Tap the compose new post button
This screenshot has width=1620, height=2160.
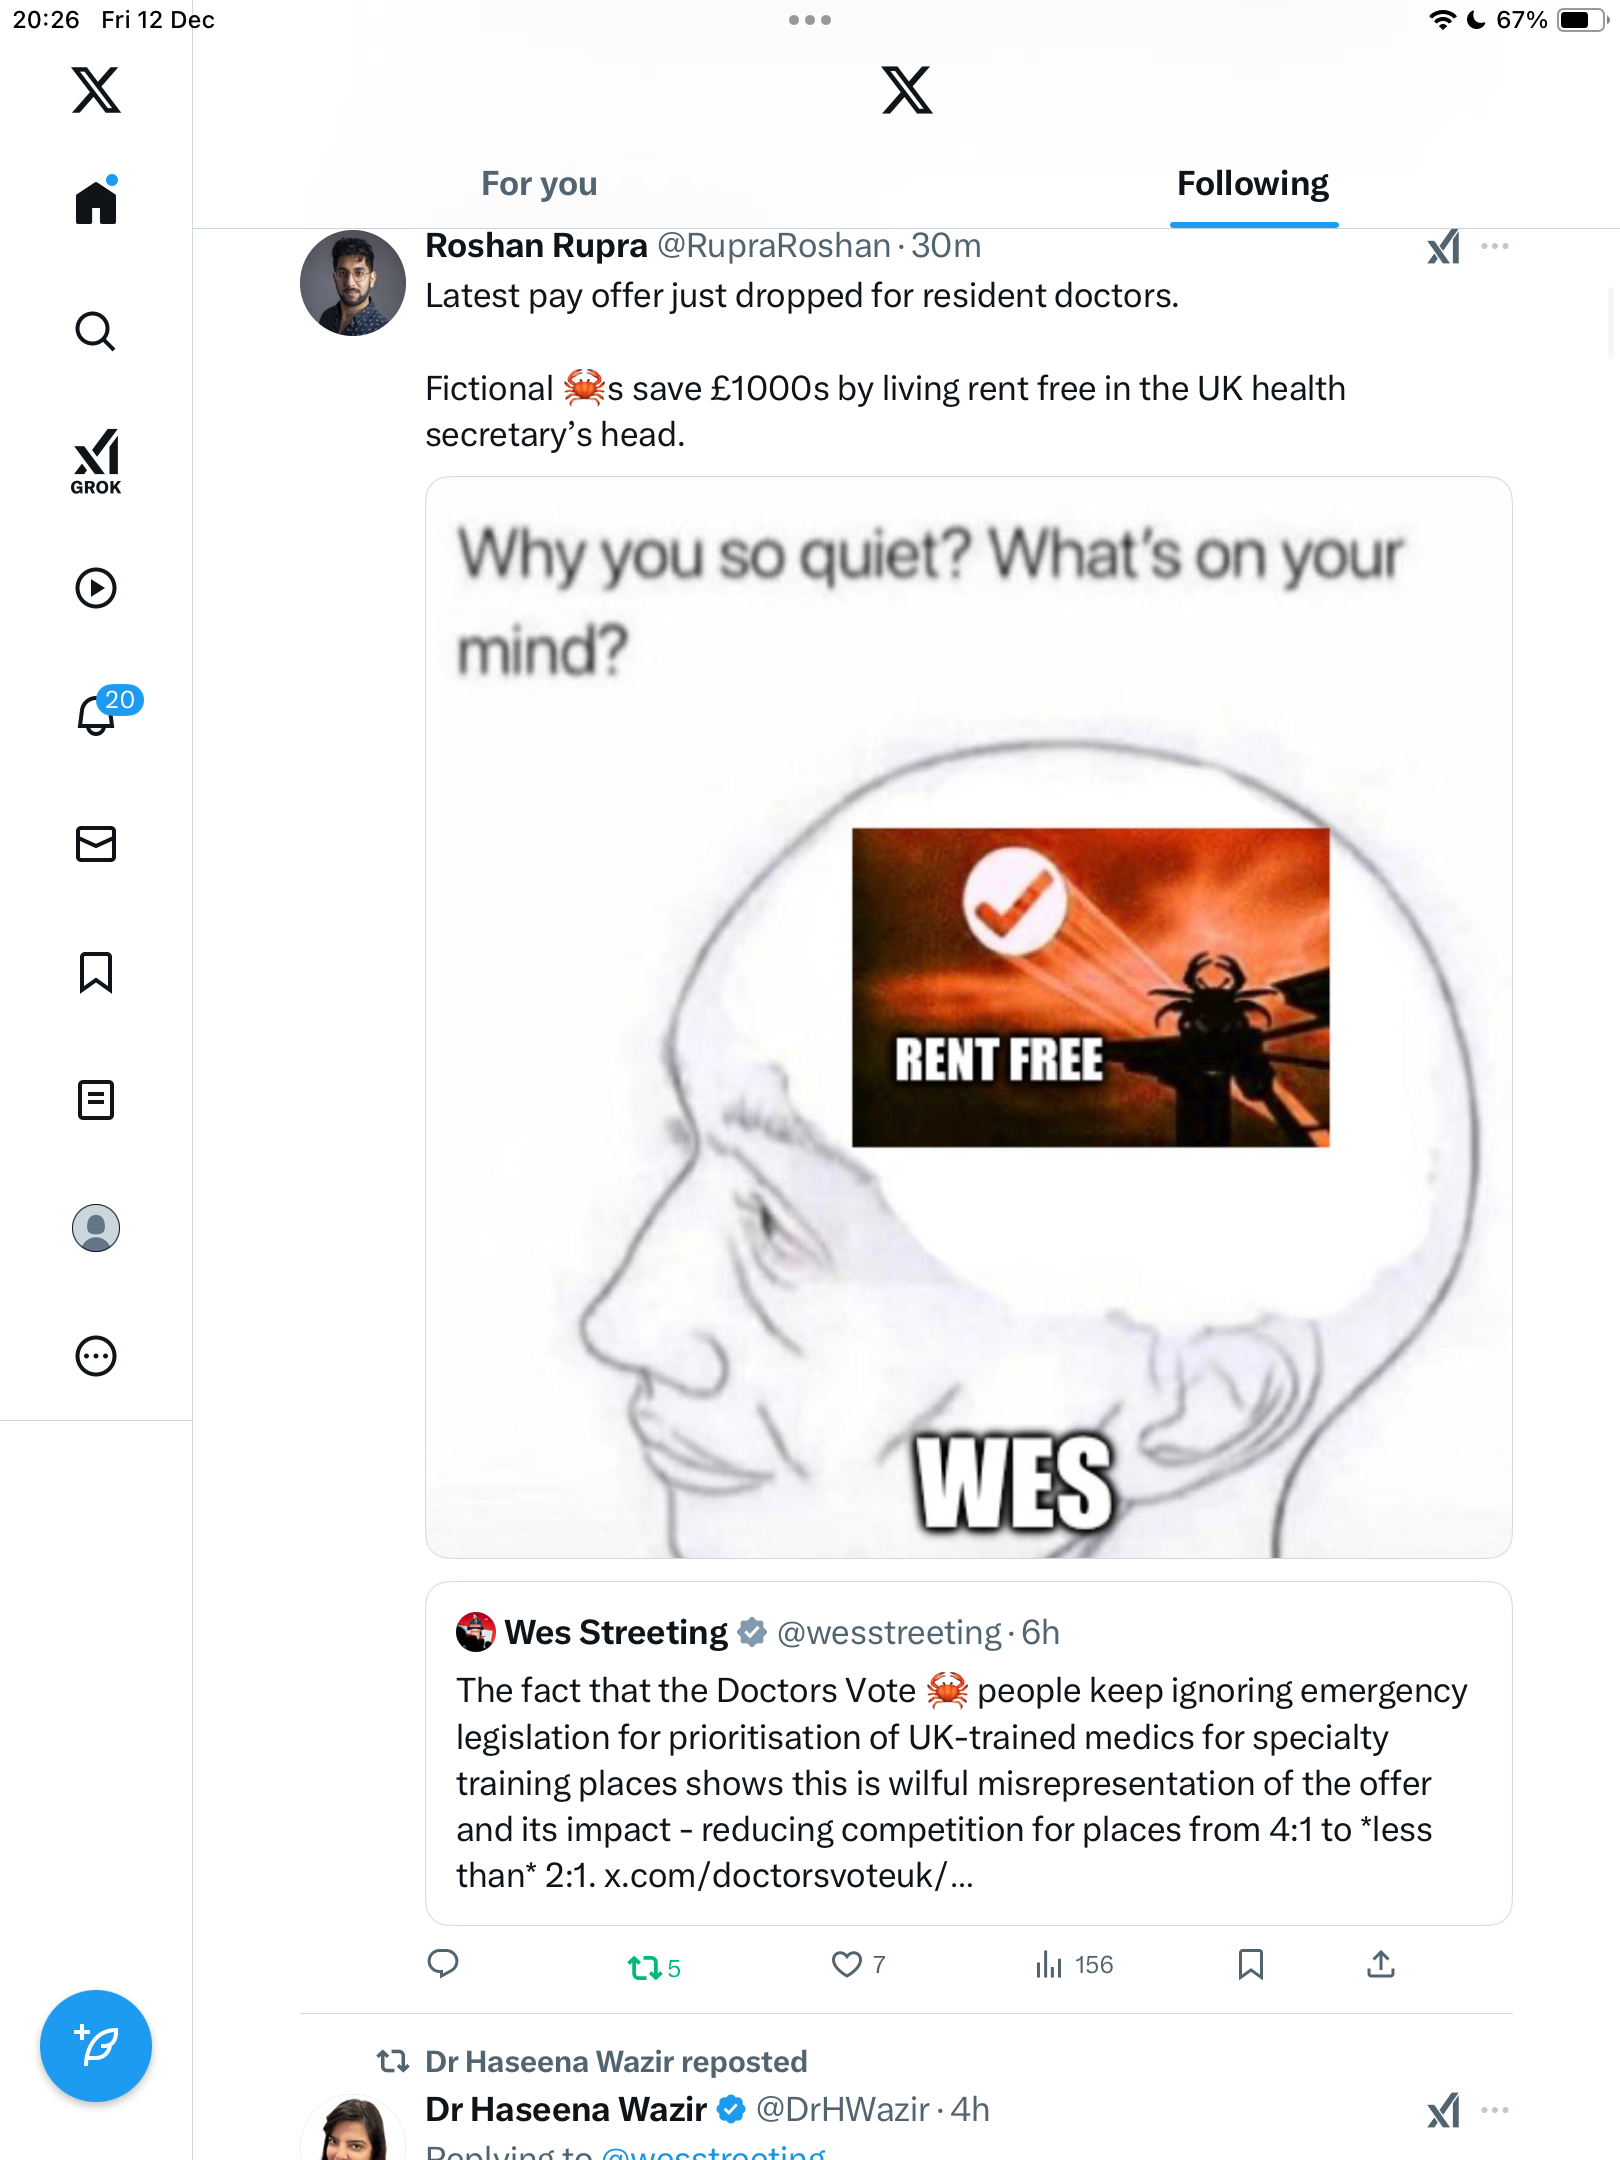(x=96, y=2046)
